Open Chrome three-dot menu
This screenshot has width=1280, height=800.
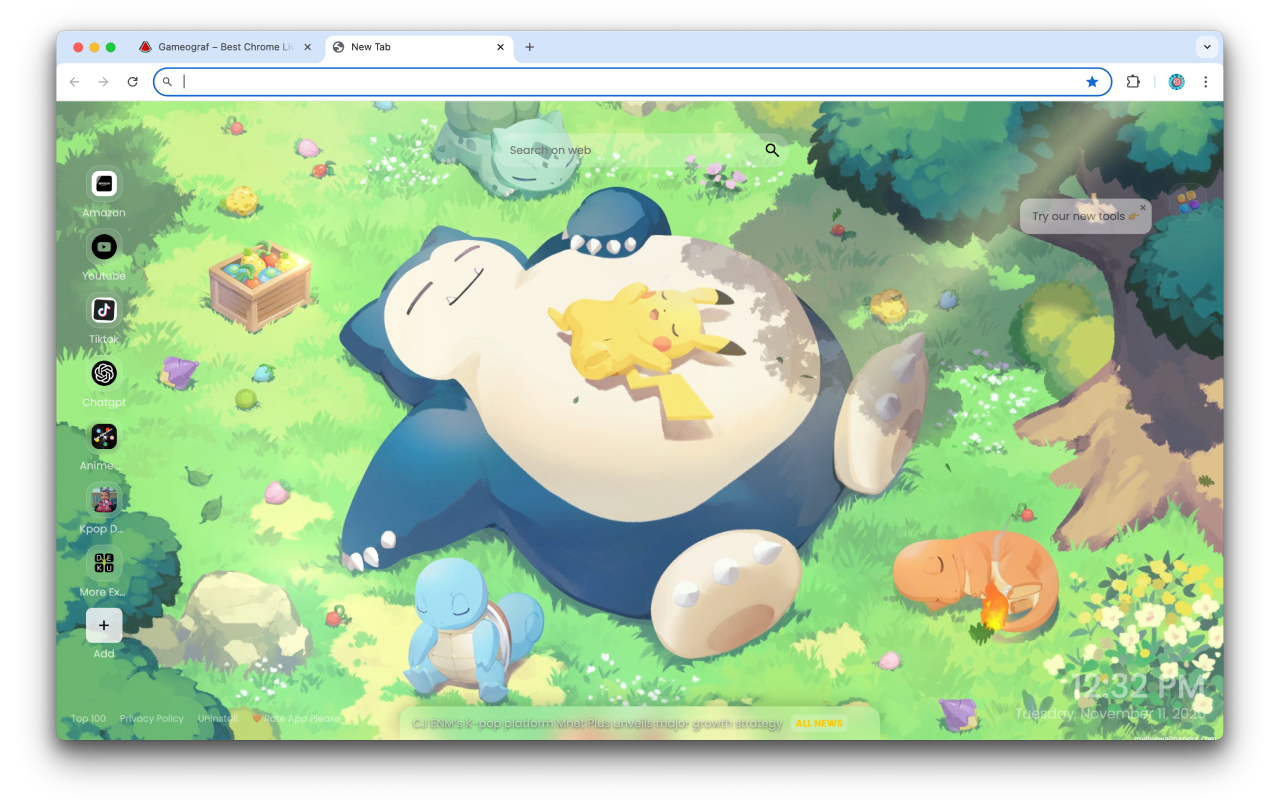1205,82
